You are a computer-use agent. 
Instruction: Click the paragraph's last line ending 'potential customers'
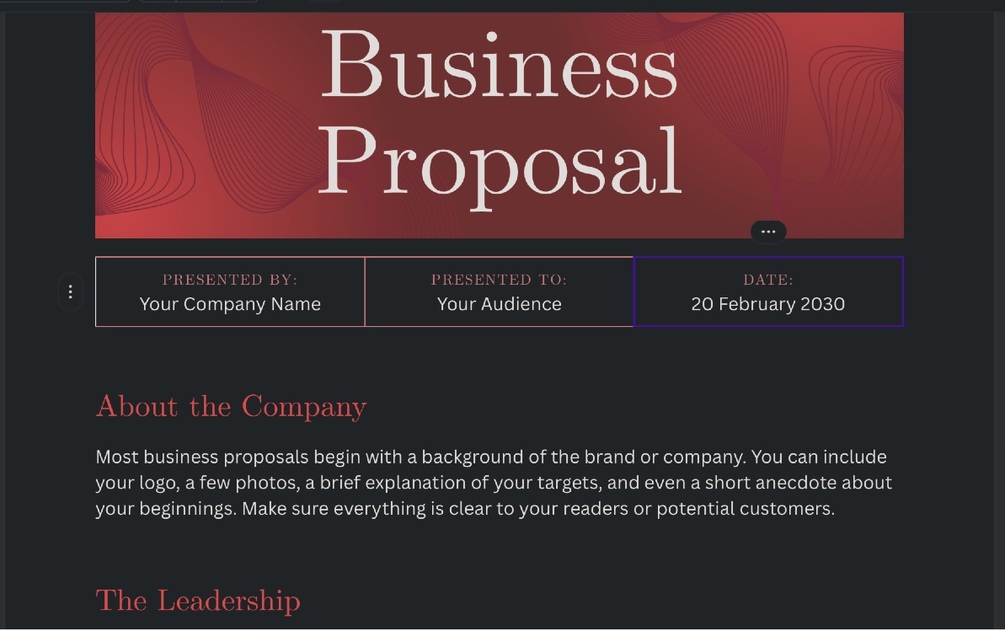click(465, 509)
